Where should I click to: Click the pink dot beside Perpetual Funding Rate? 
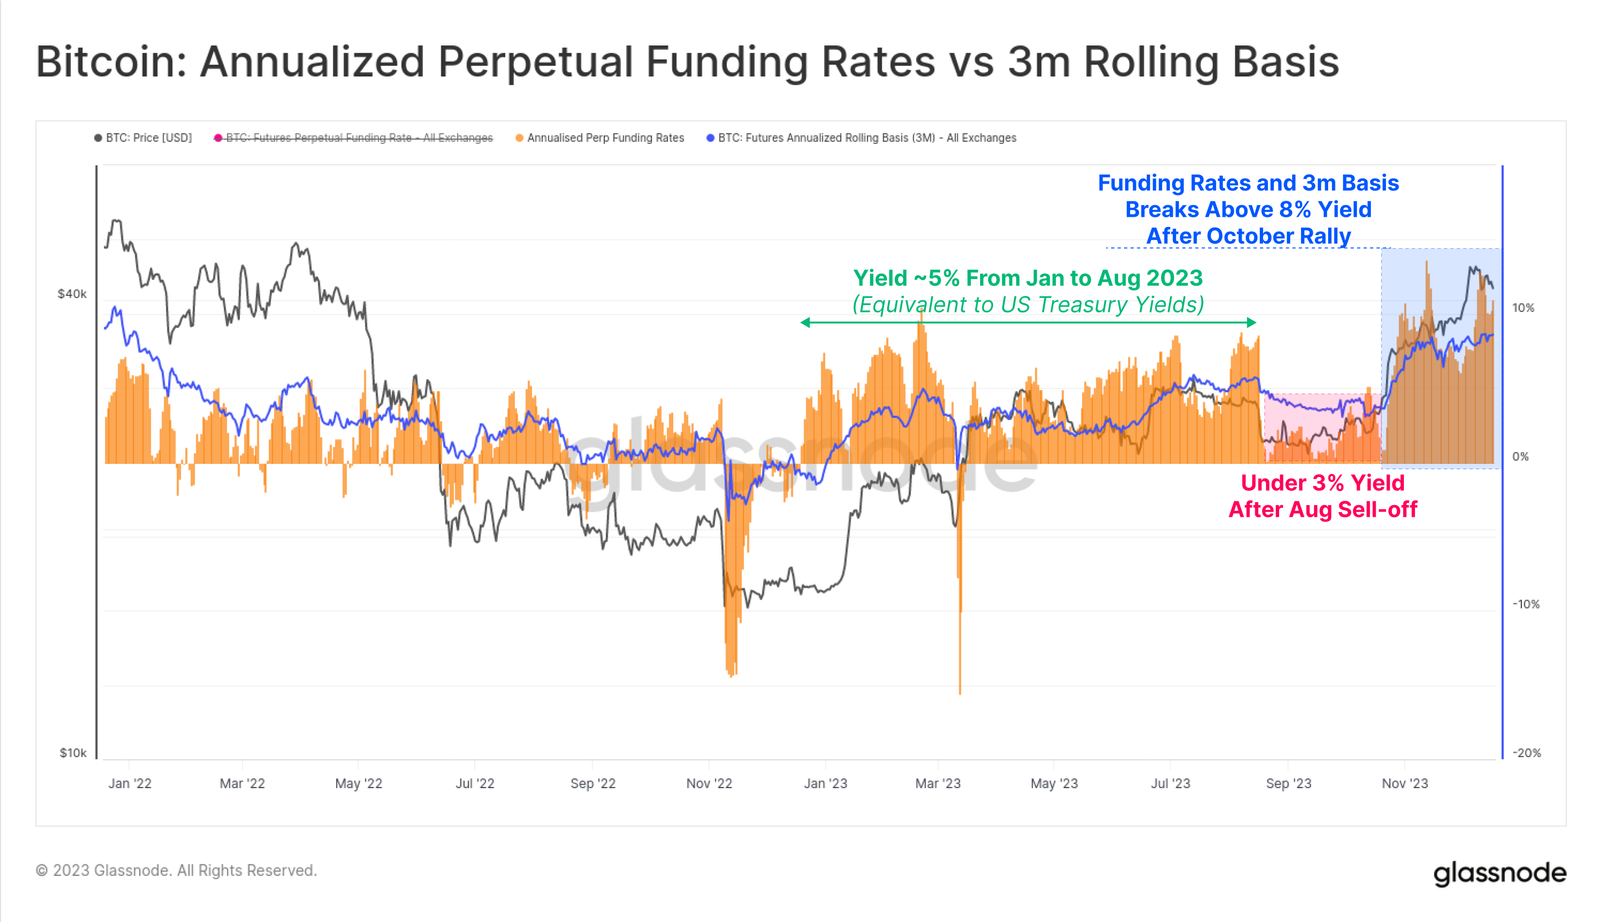click(x=218, y=138)
